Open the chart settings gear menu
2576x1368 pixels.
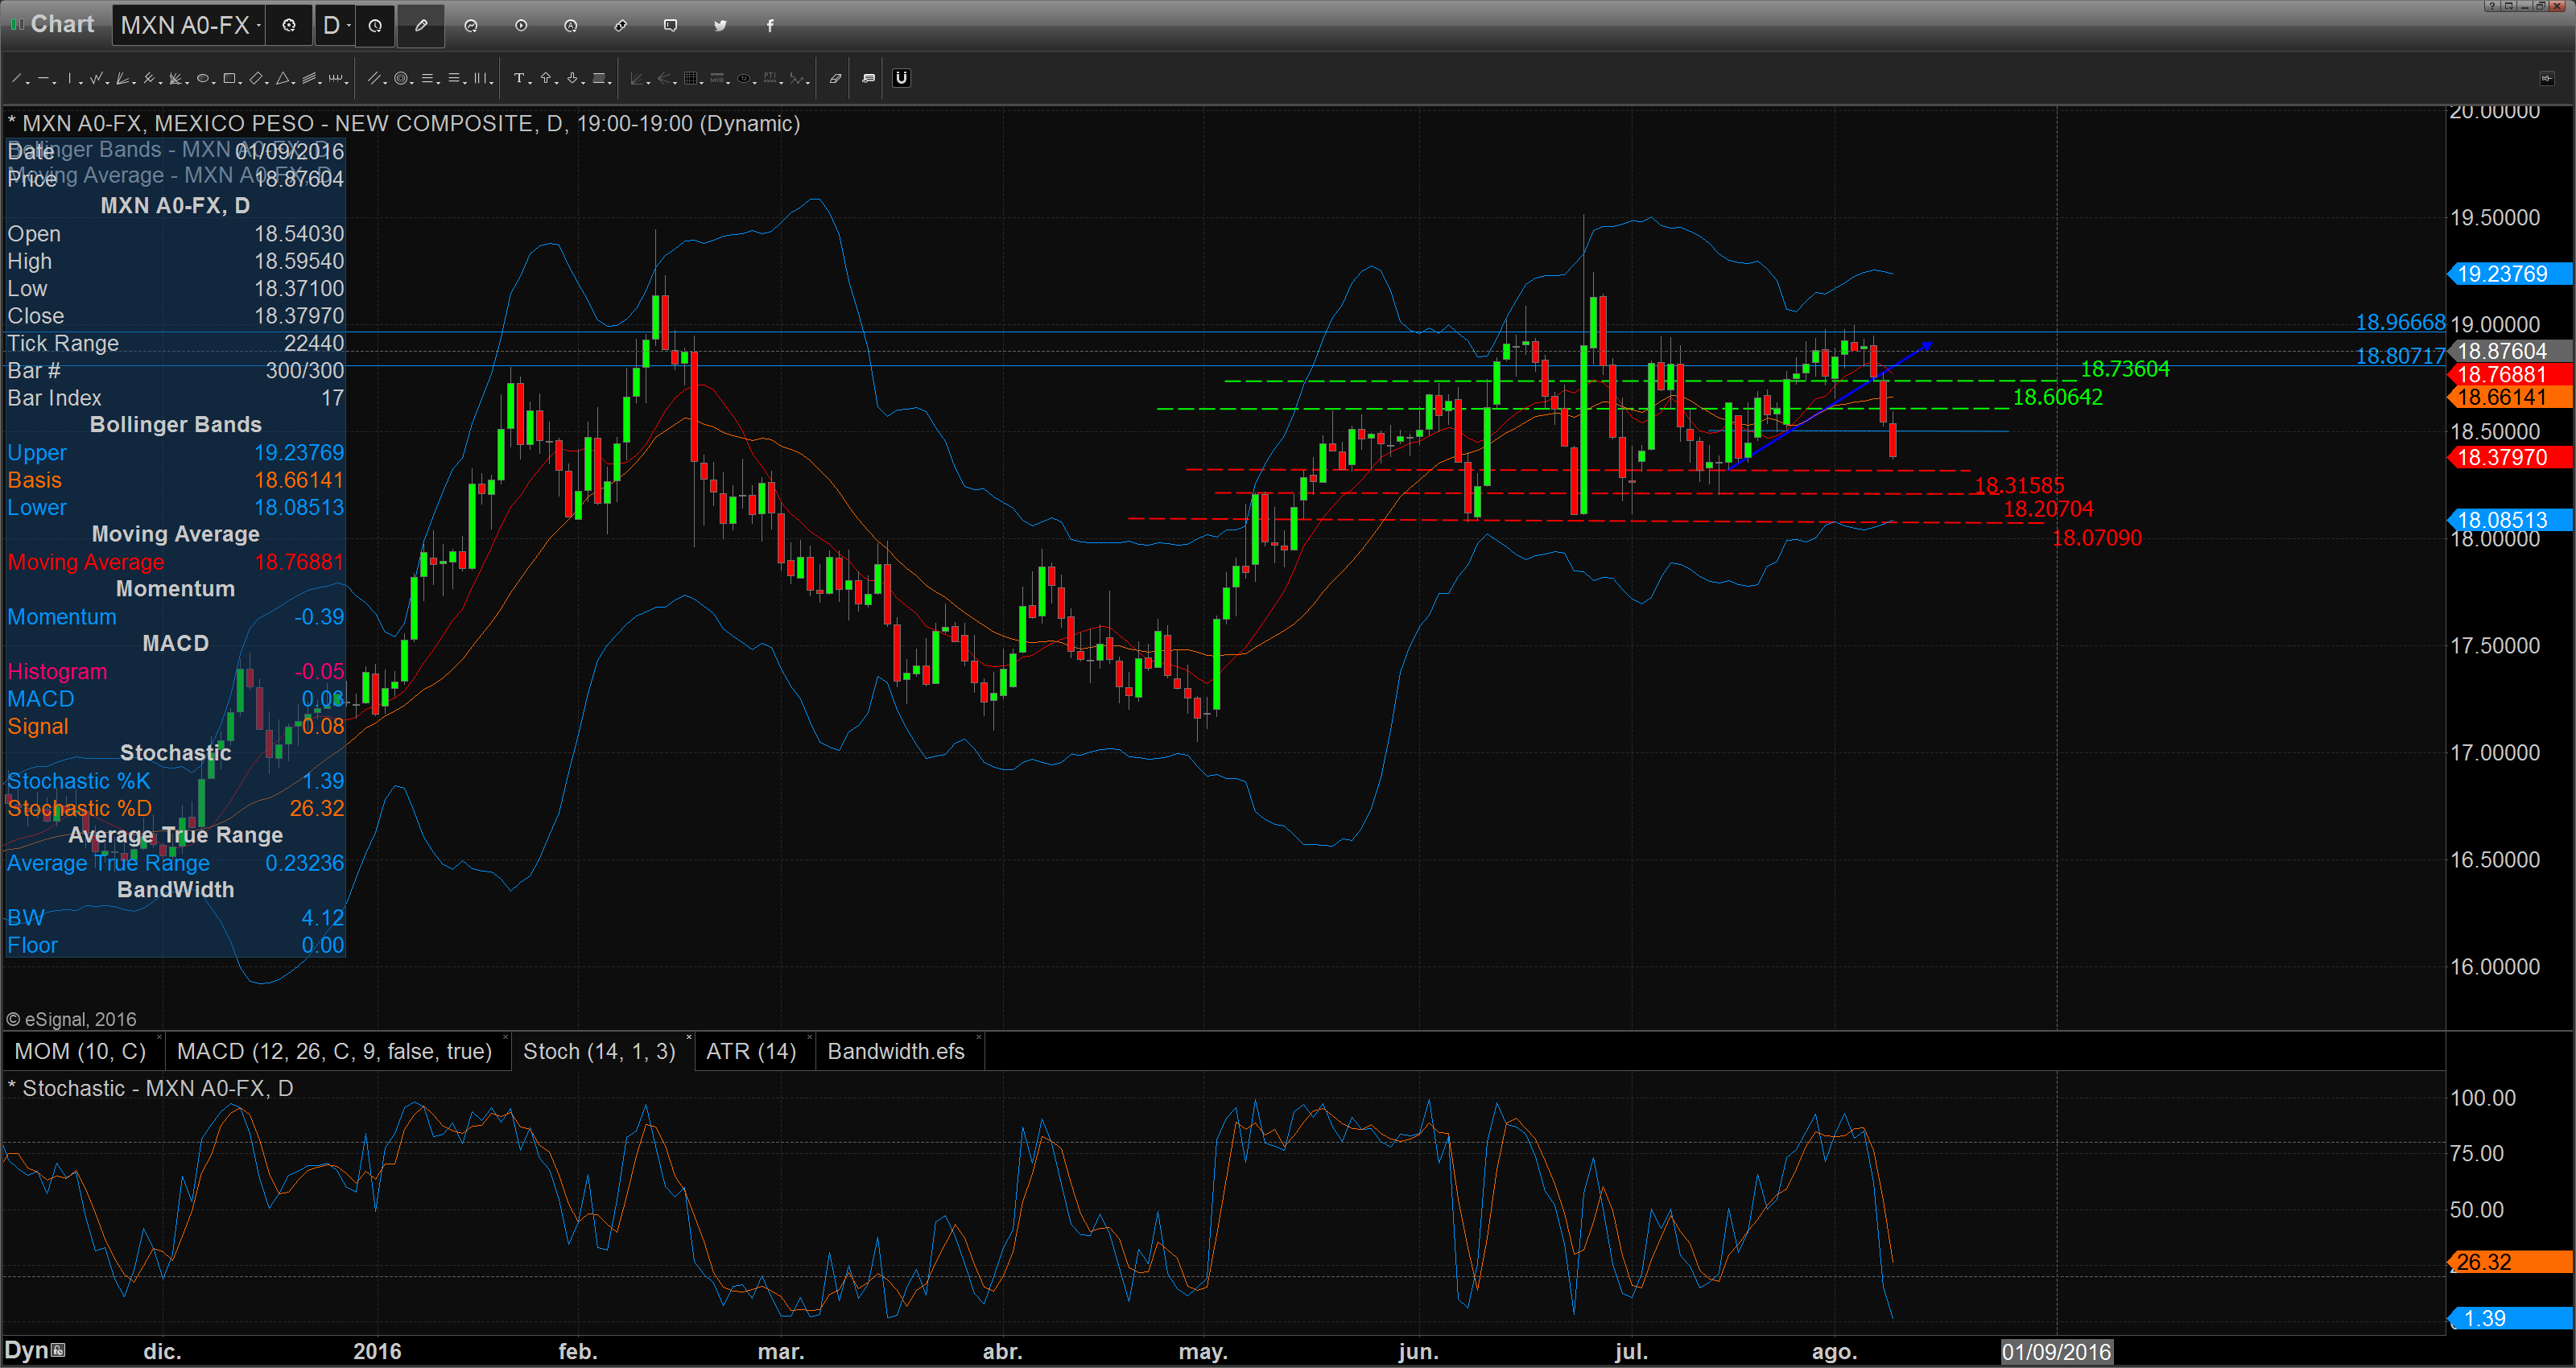[x=289, y=25]
